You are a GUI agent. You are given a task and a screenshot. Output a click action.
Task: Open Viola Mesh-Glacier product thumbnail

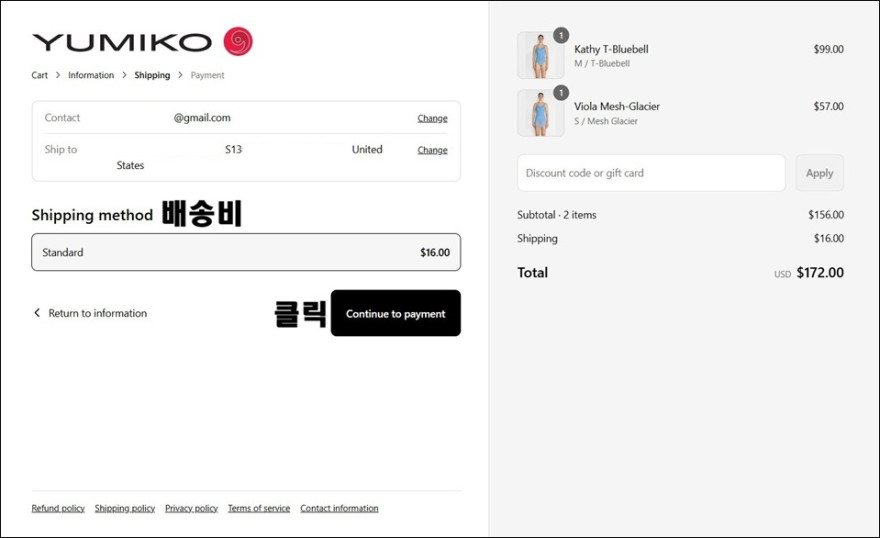(540, 113)
